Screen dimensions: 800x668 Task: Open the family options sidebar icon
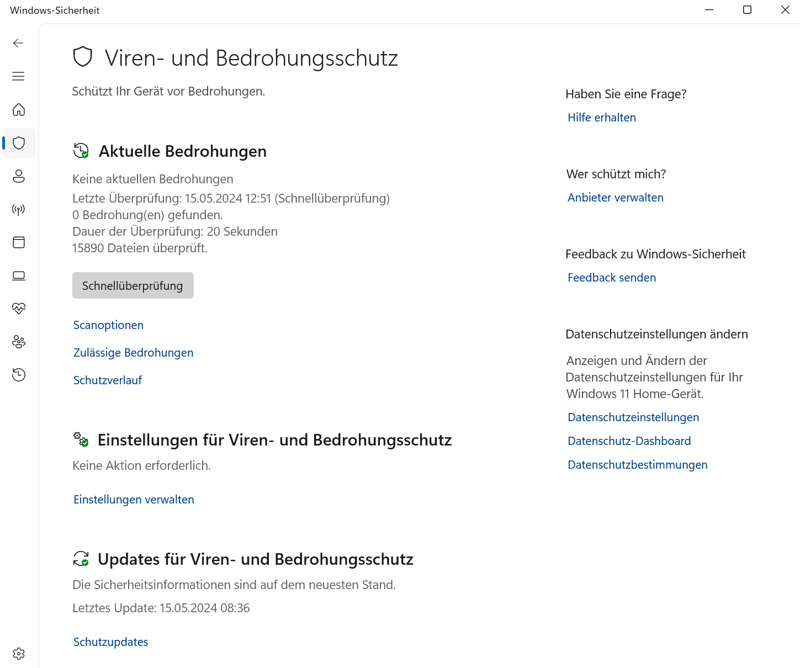coord(18,342)
